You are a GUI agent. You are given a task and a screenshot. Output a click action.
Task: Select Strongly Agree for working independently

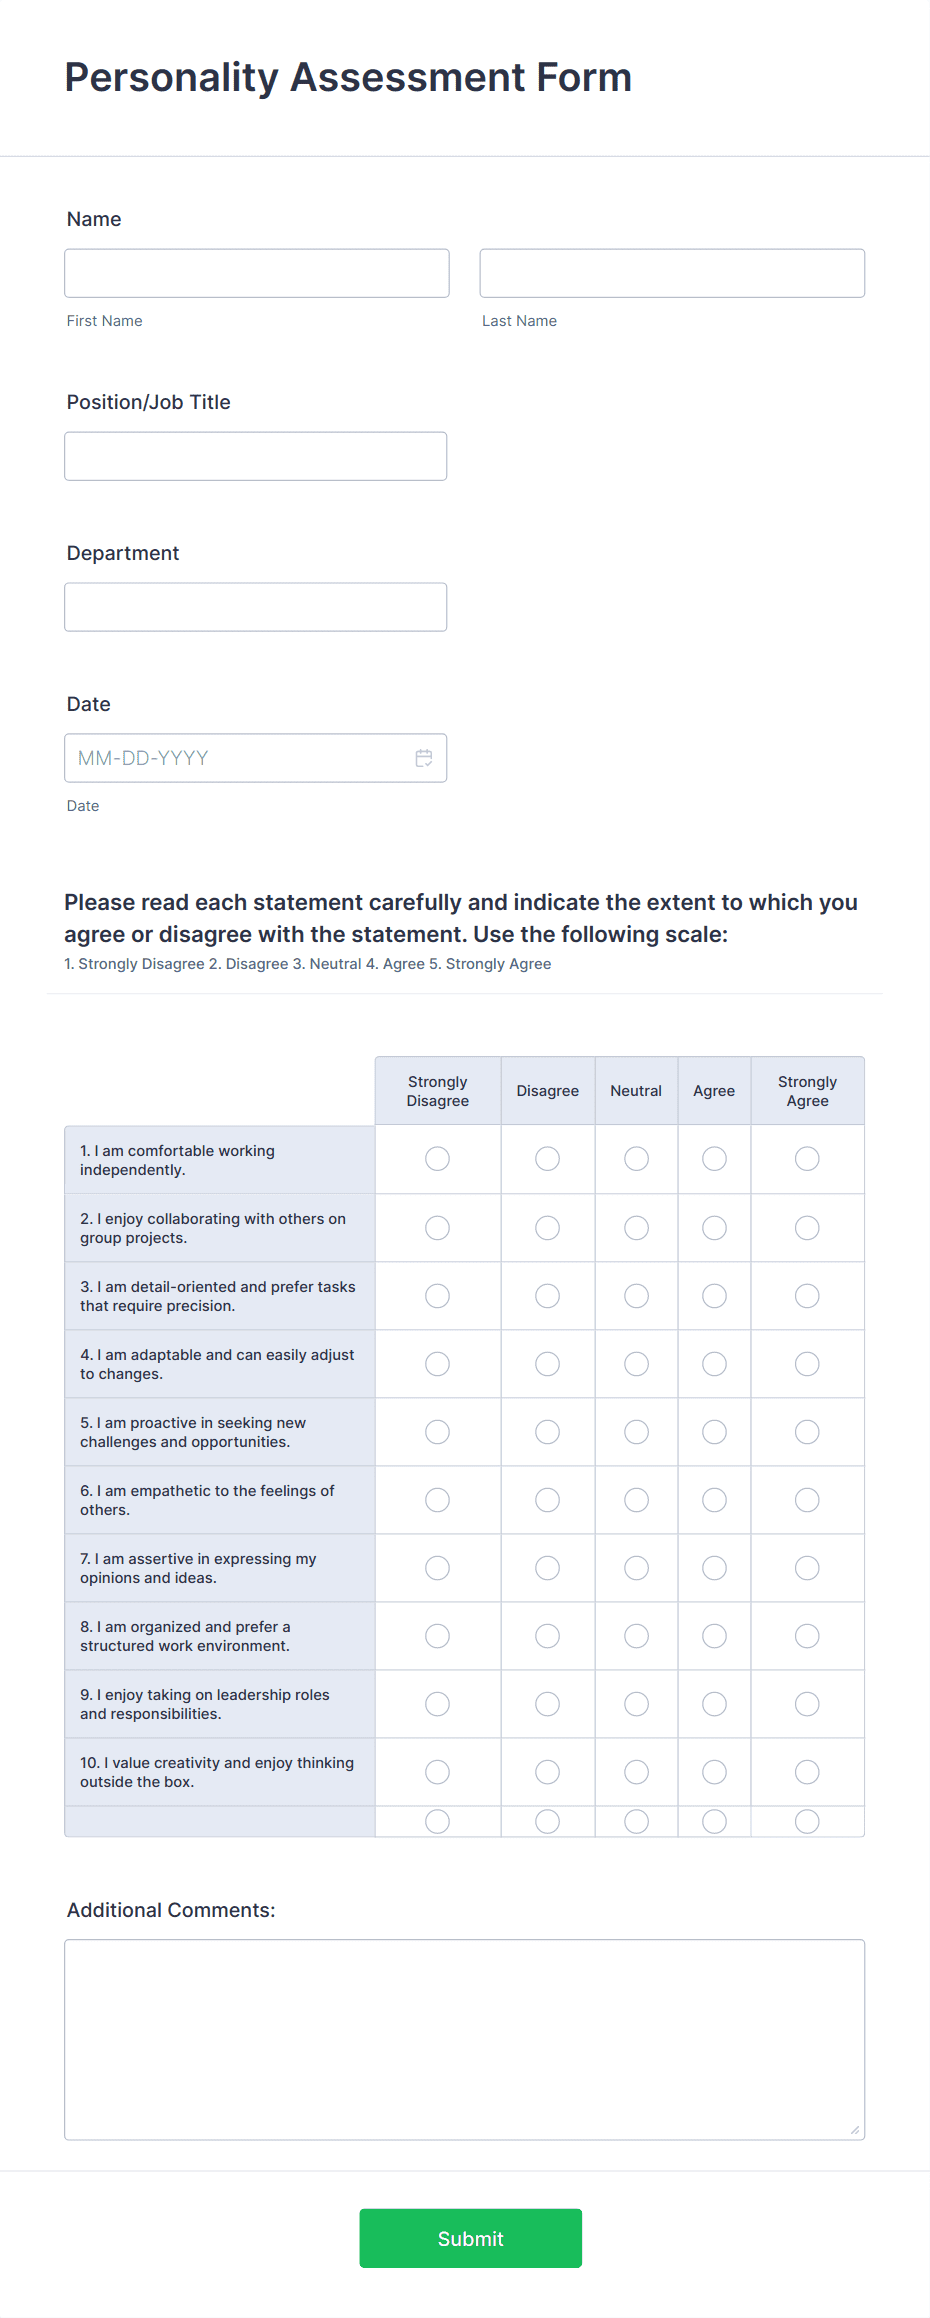[x=807, y=1159]
